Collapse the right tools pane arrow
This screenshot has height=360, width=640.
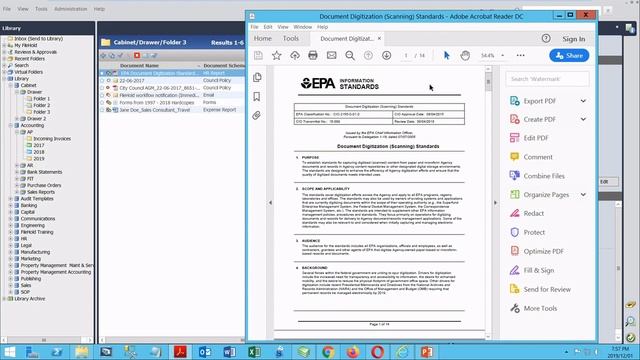click(x=496, y=202)
